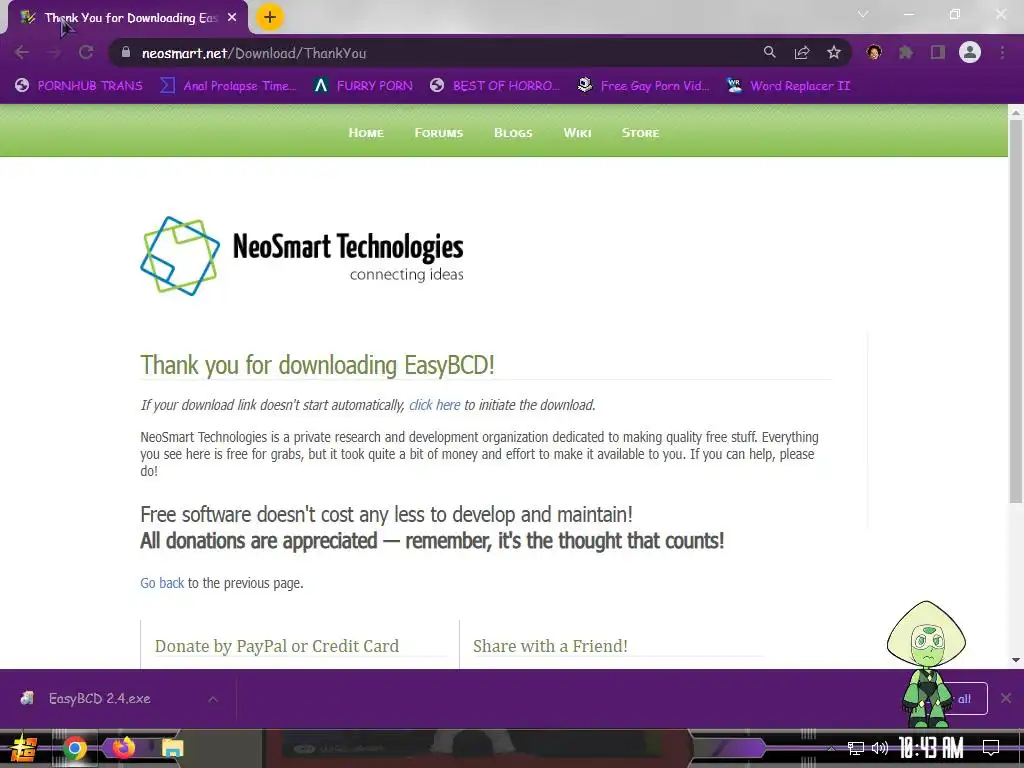The width and height of the screenshot is (1024, 768).
Task: Bookmark this page with the star icon
Action: click(x=834, y=53)
